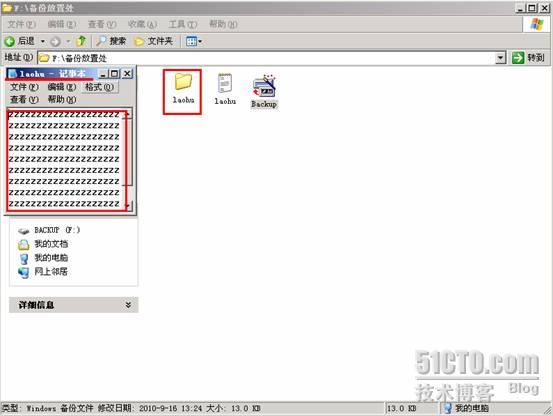The image size is (553, 416).
Task: Open Explorer Tools menu
Action: pos(182,24)
